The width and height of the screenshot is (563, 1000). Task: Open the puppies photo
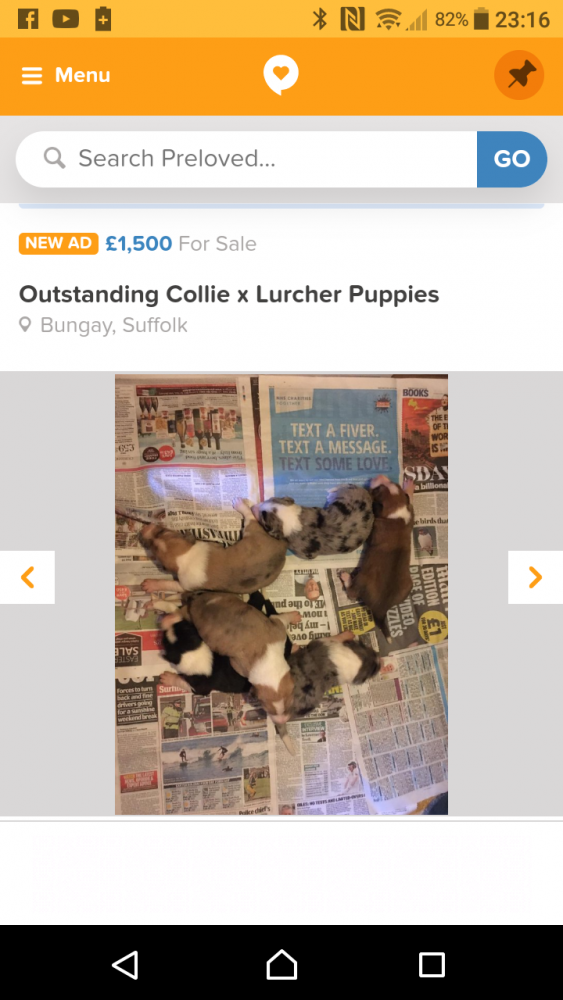(x=281, y=594)
